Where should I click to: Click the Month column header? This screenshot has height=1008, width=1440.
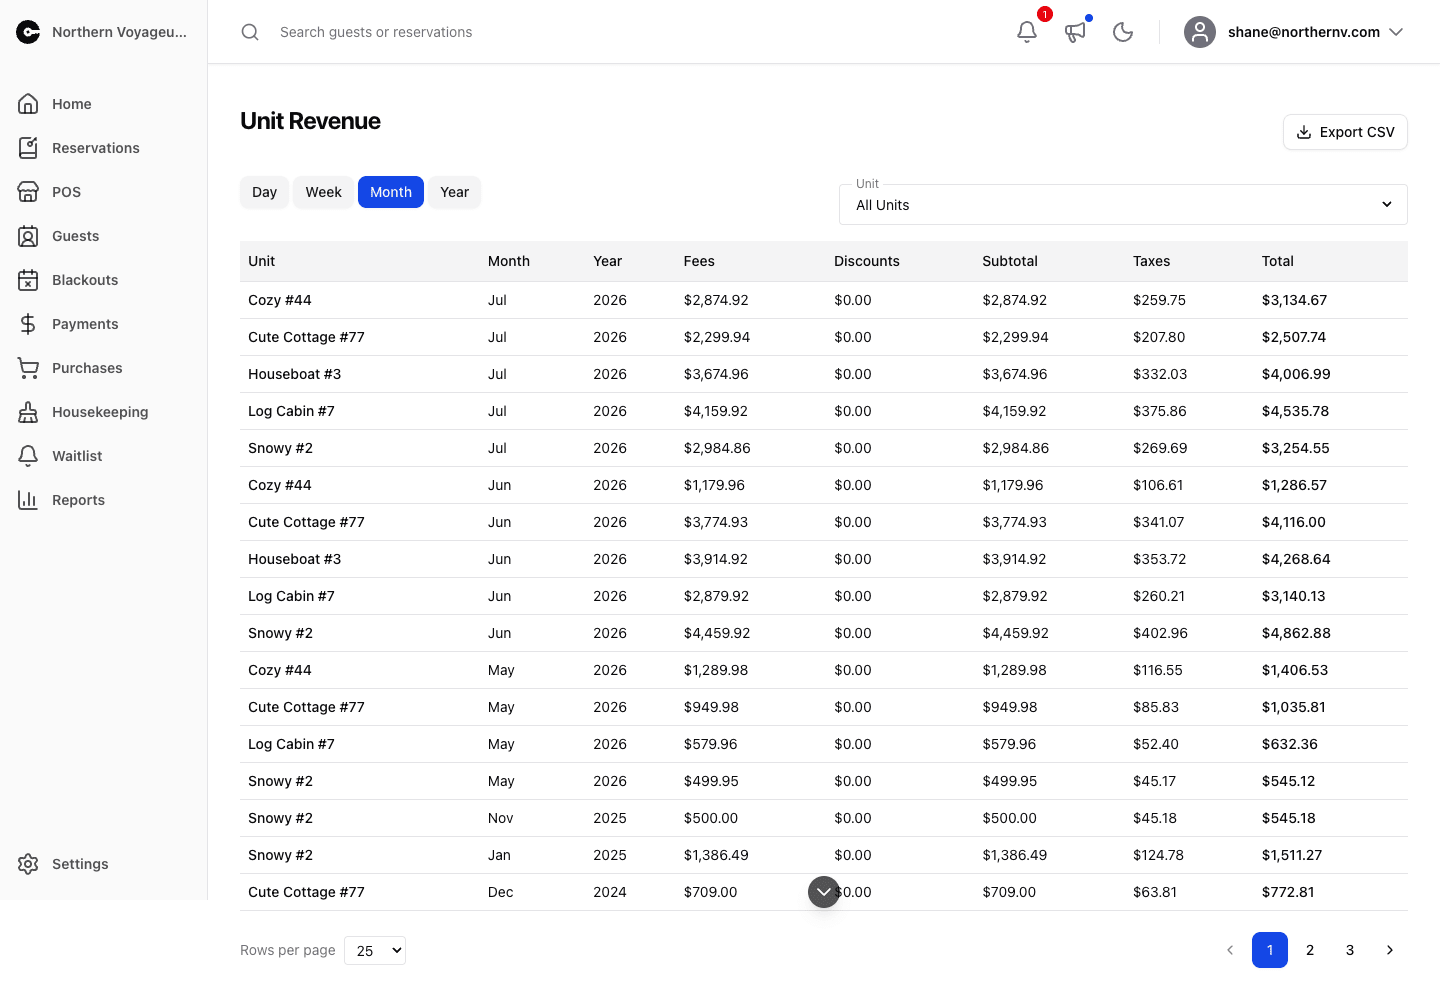(x=509, y=261)
